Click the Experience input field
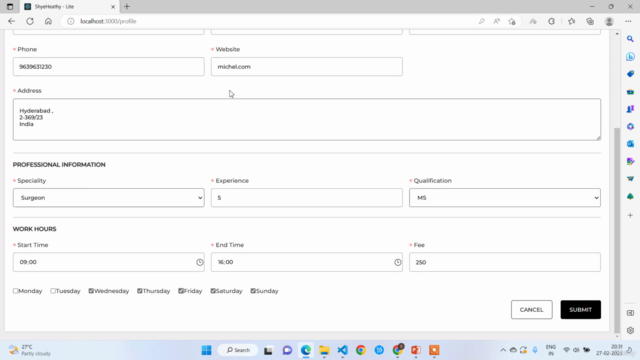This screenshot has height=360, width=640. point(307,198)
